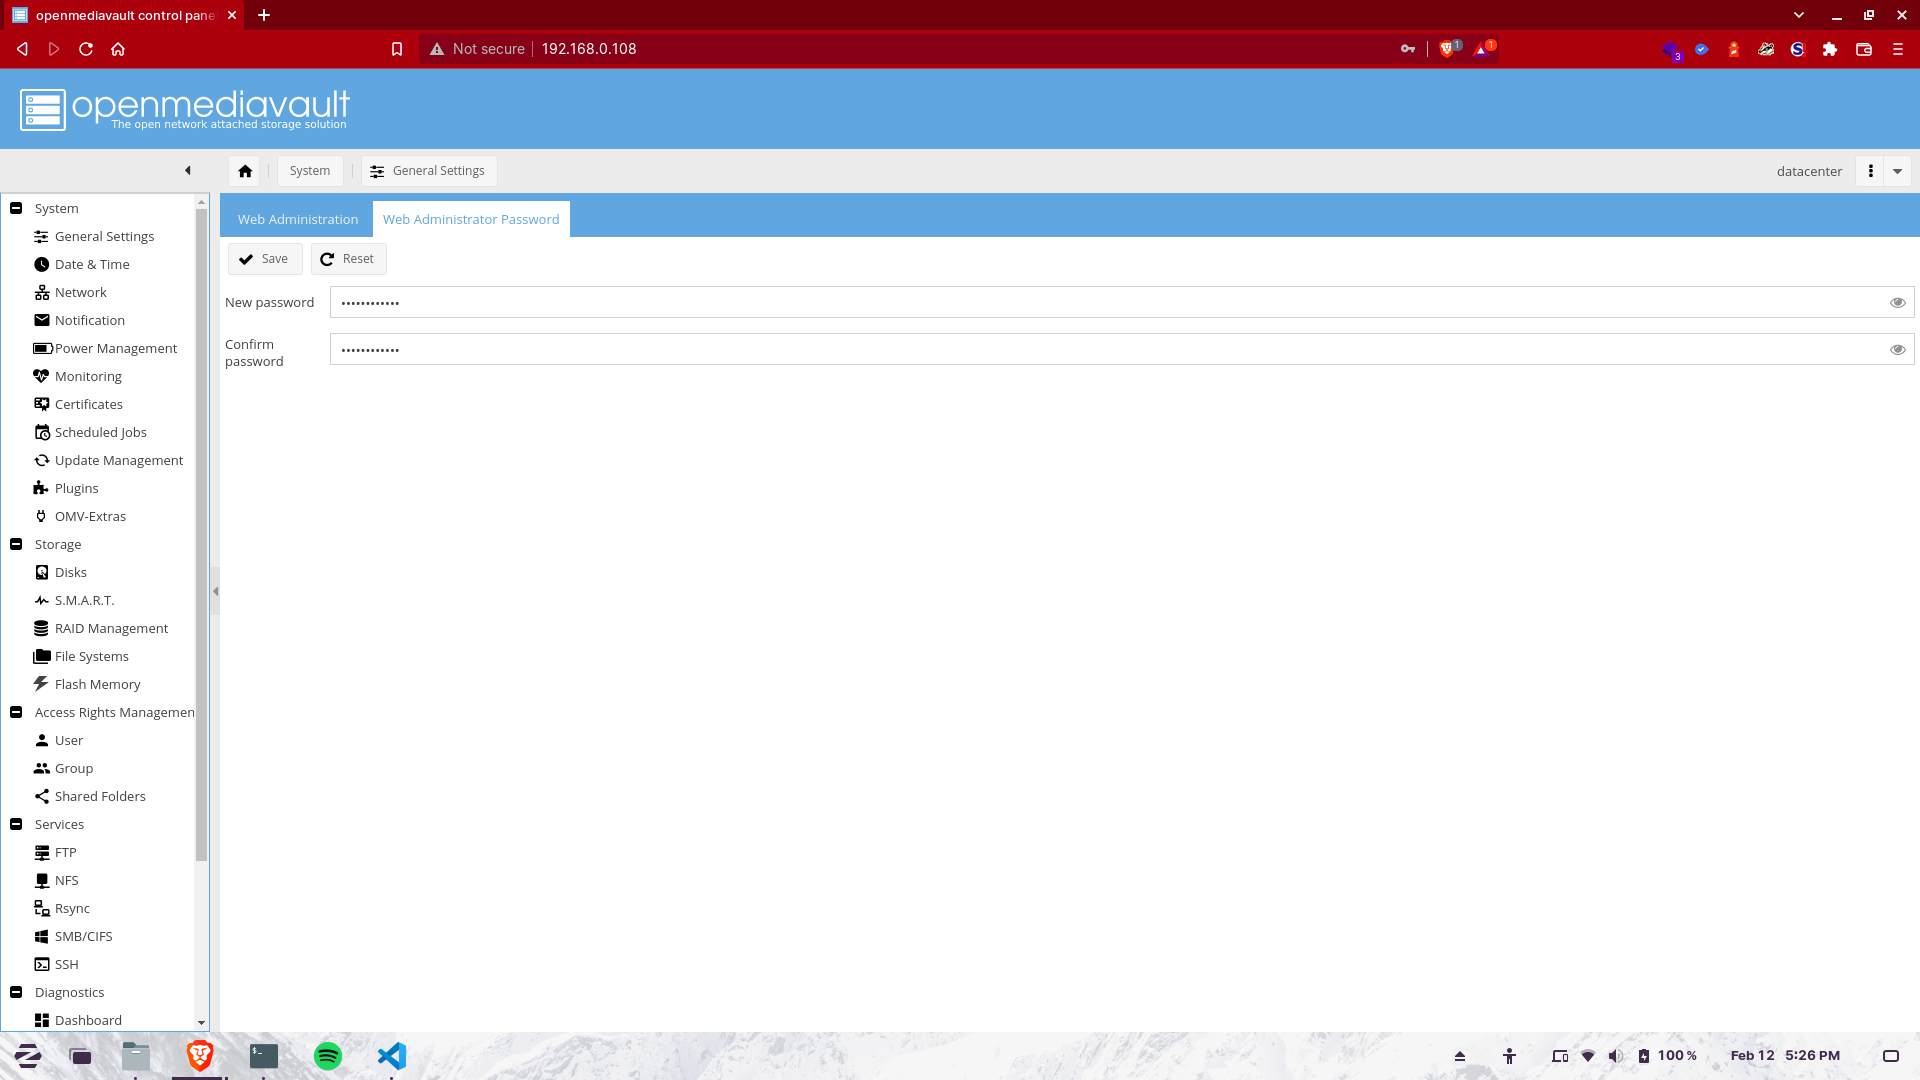
Task: Save the new administrator password
Action: [x=265, y=259]
